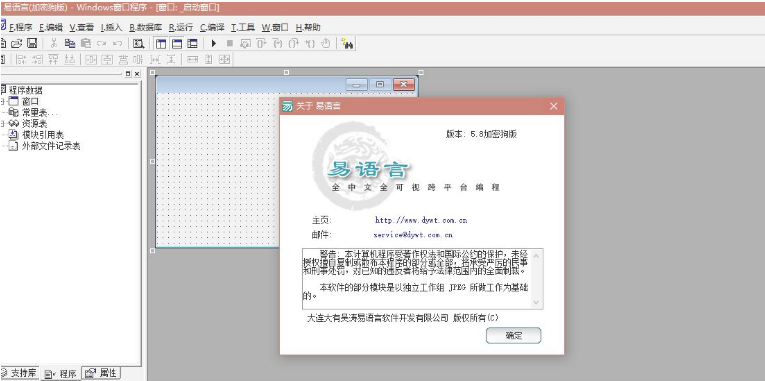Select 外部文件记录表 in the tree
765x381 pixels.
pos(51,146)
